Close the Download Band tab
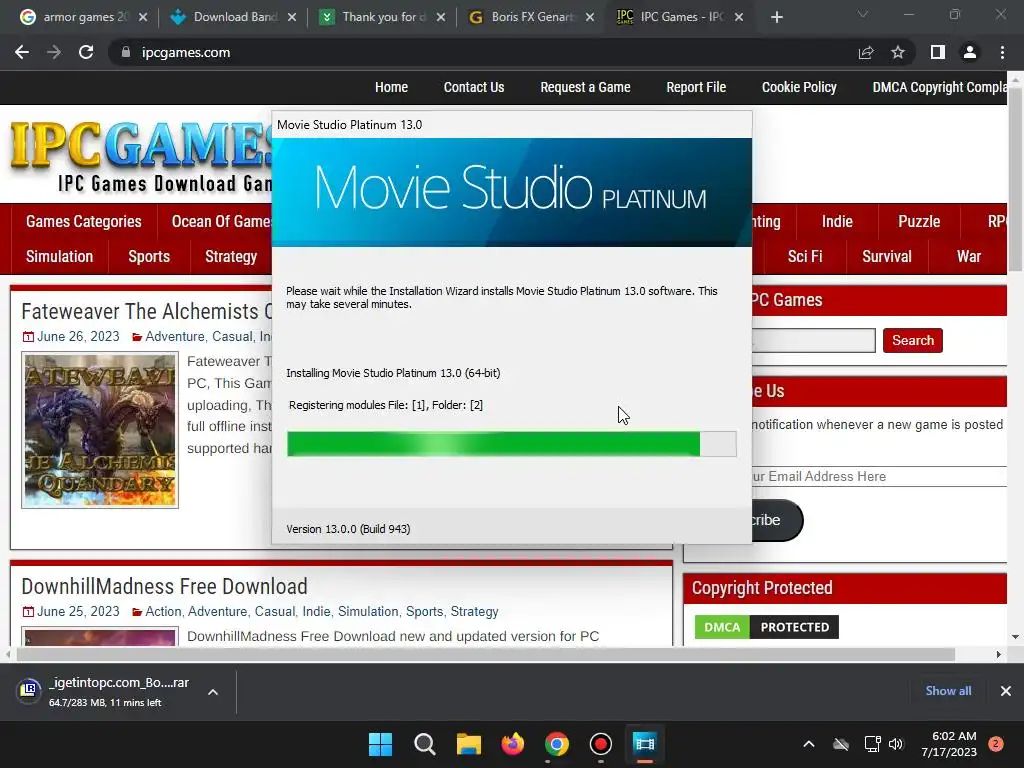 point(292,17)
